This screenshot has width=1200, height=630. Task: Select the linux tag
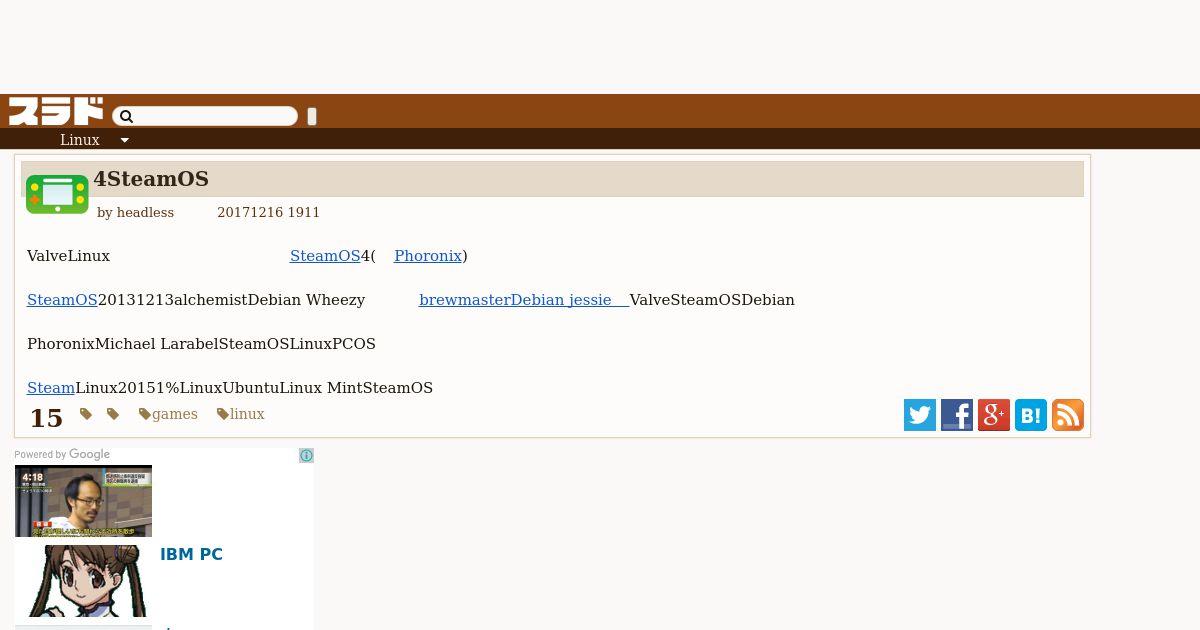241,414
